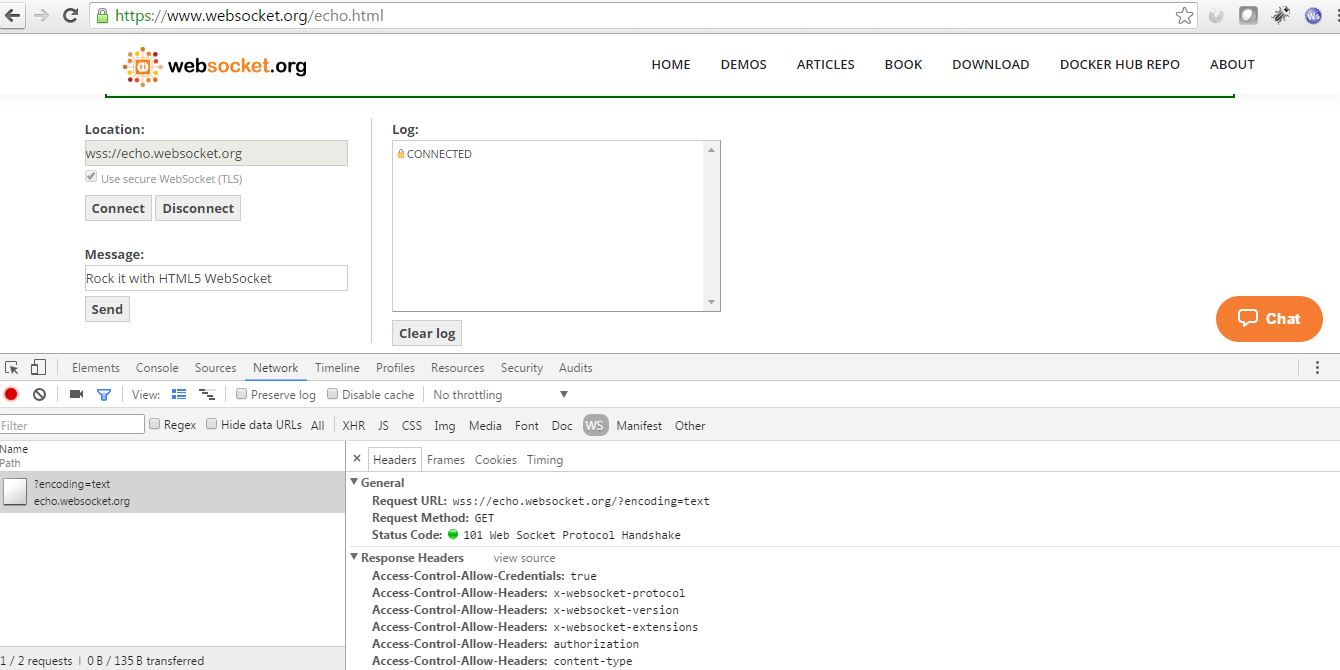Screen dimensions: 1340x670
Task: Click the bug extension icon
Action: click(x=1281, y=15)
